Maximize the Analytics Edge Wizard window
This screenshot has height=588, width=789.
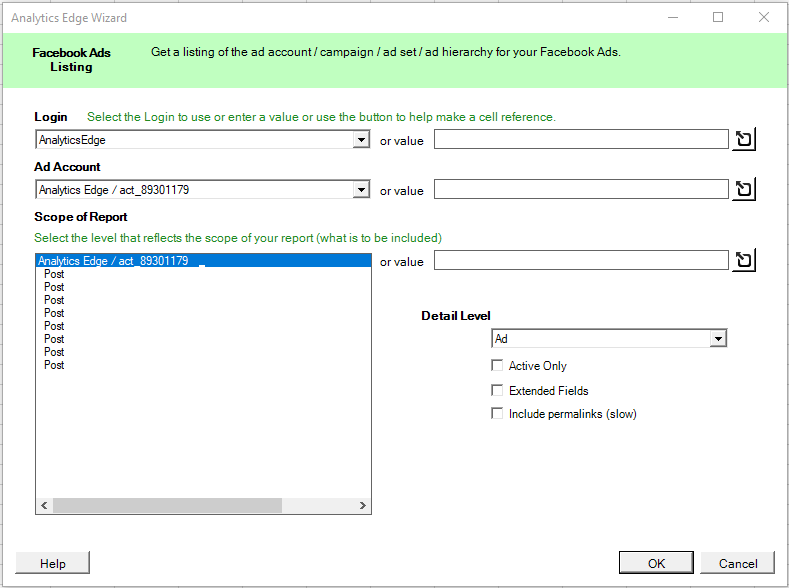click(718, 18)
